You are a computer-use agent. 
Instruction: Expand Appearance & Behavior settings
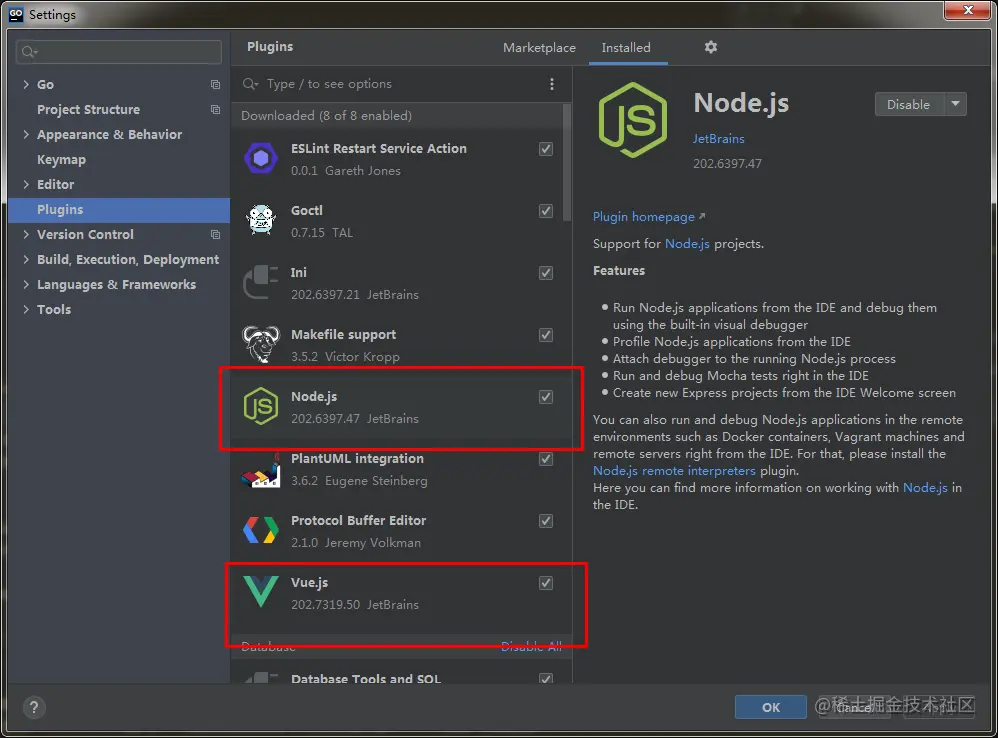coord(26,134)
